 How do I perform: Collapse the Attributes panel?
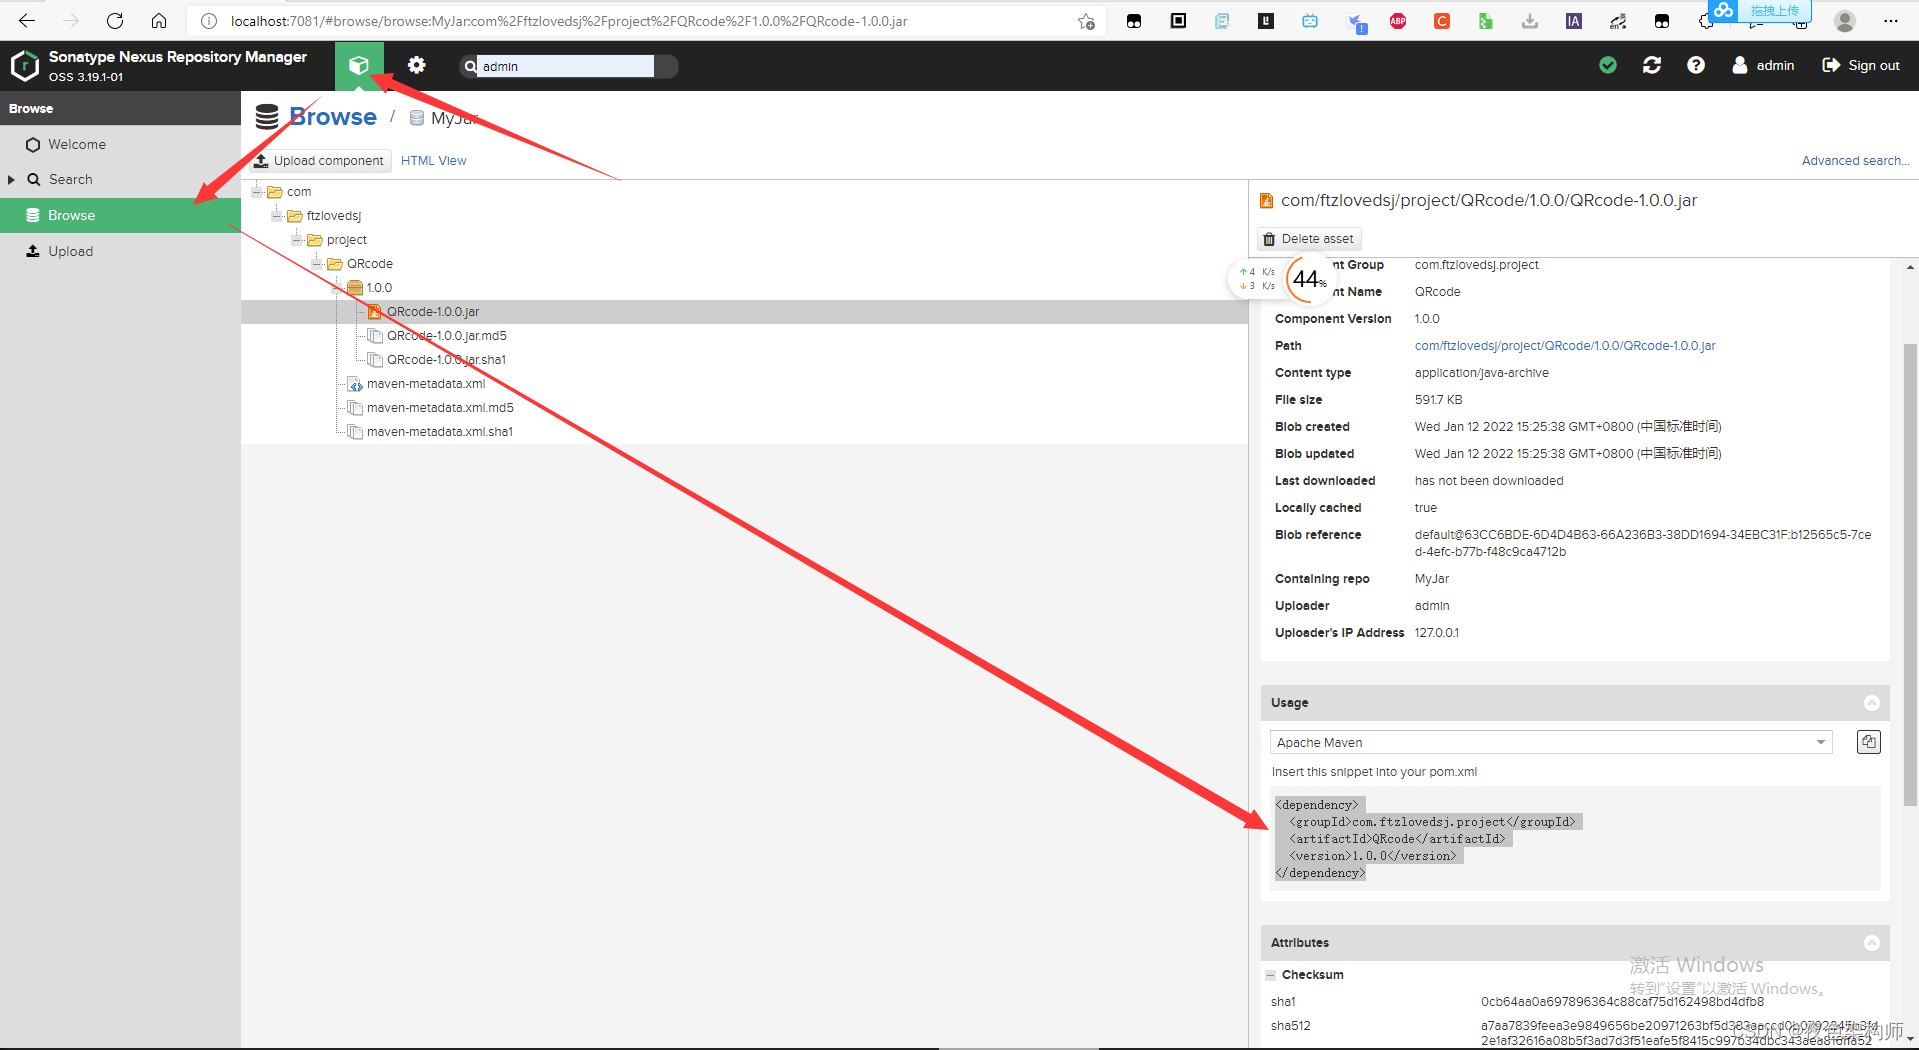tap(1872, 943)
